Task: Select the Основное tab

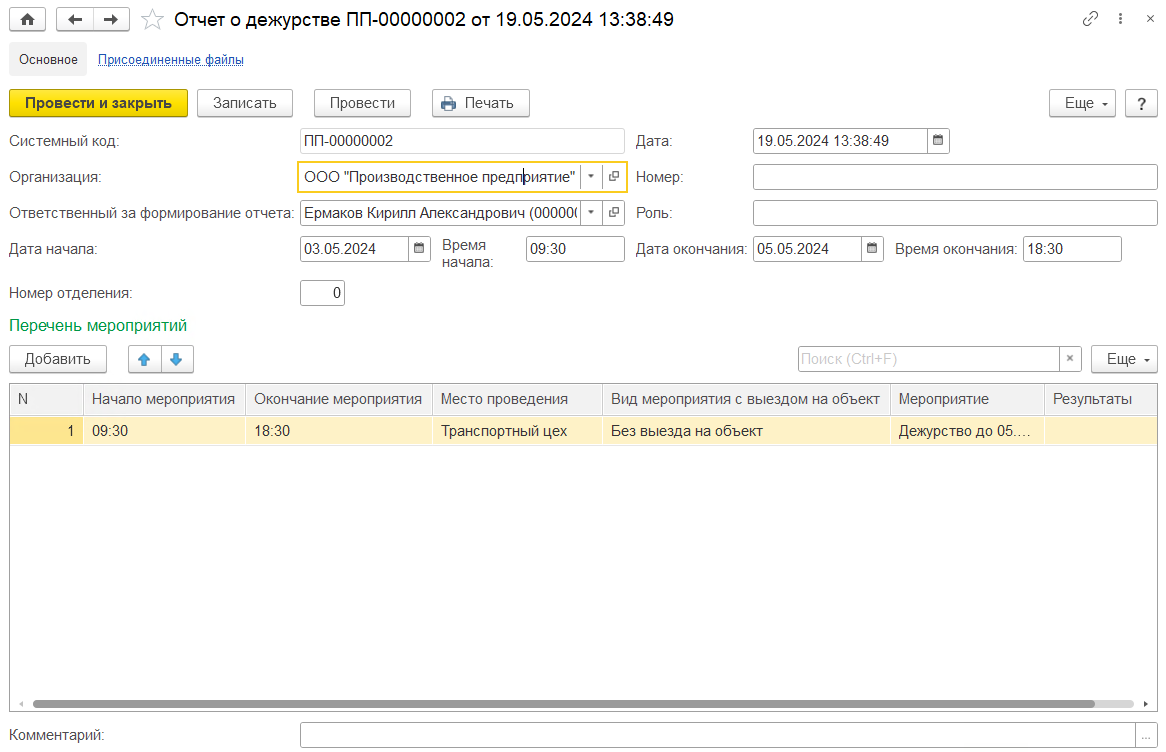Action: point(48,59)
